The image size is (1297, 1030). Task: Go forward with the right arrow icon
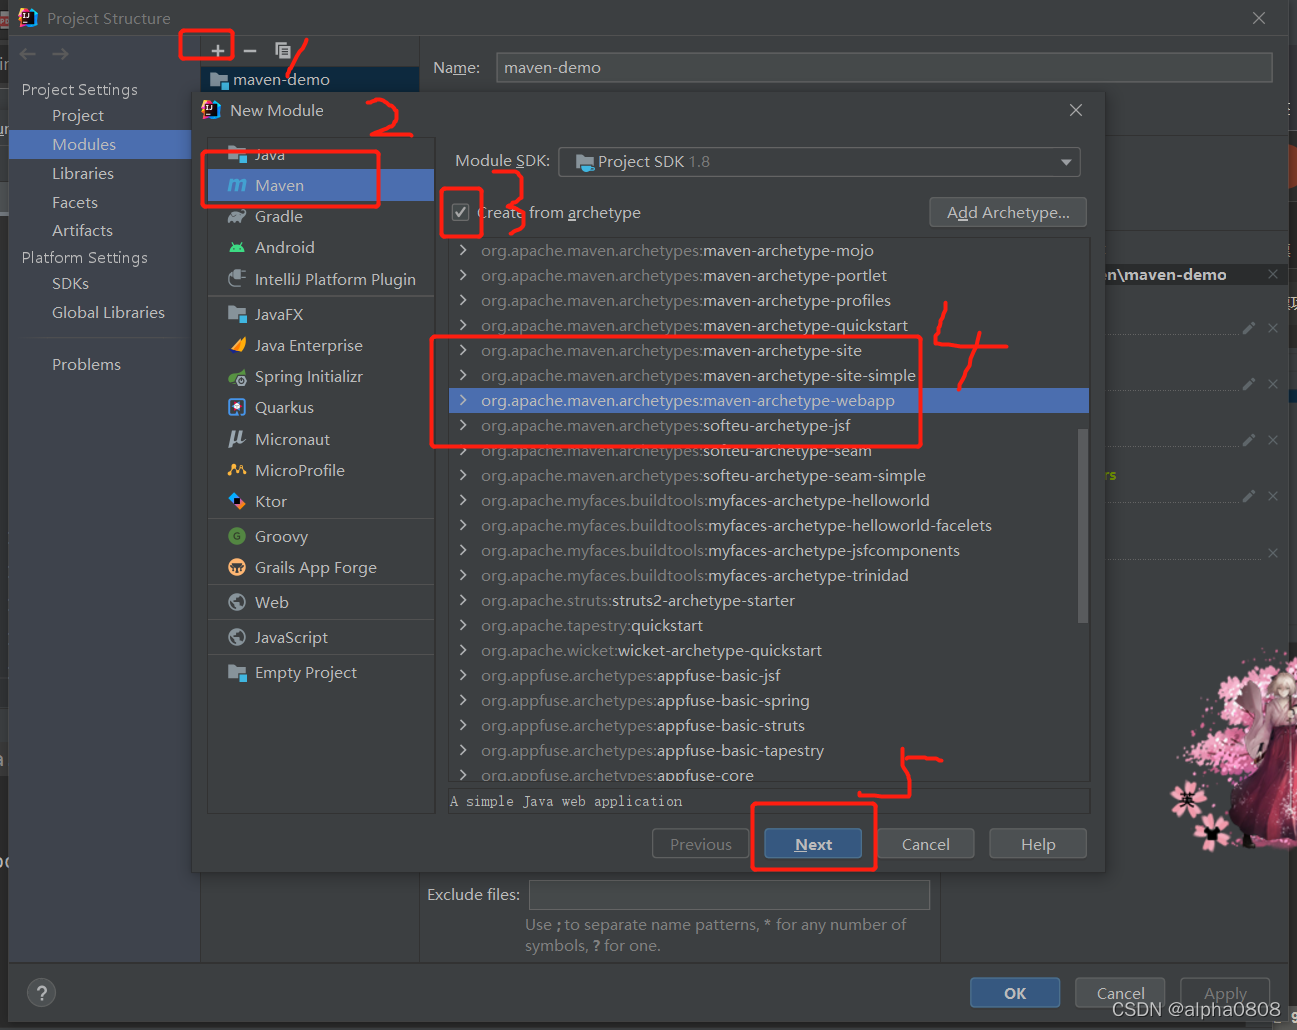[x=60, y=54]
